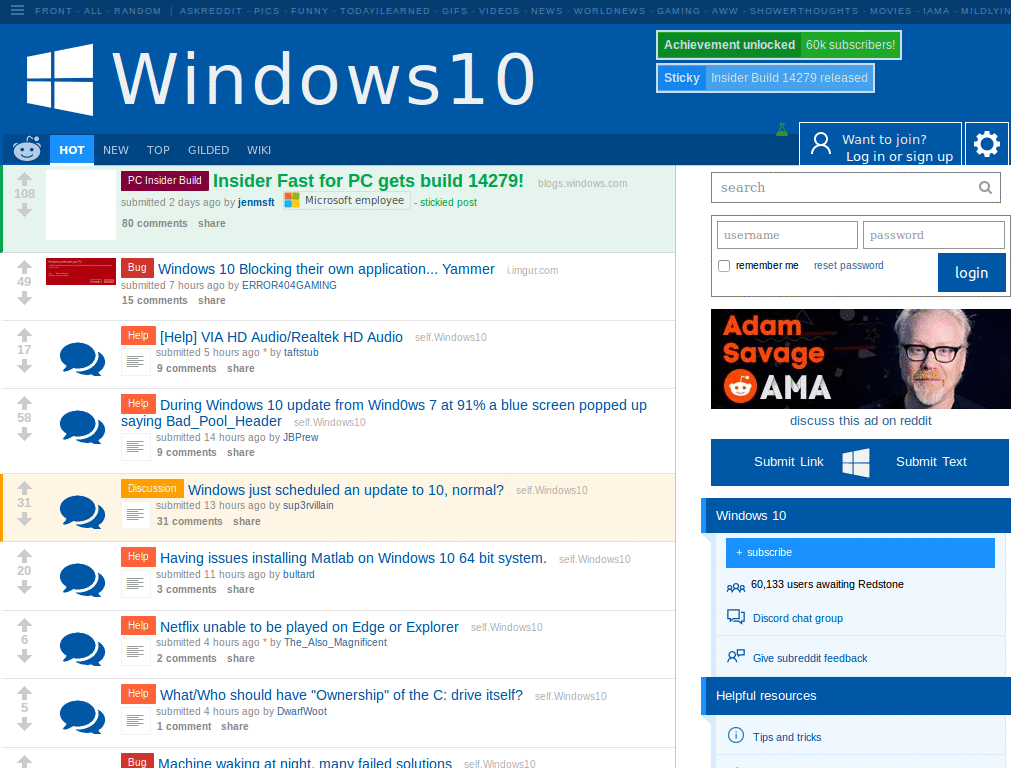Viewport: 1024px width, 768px height.
Task: Switch to the NEW tab
Action: [116, 150]
